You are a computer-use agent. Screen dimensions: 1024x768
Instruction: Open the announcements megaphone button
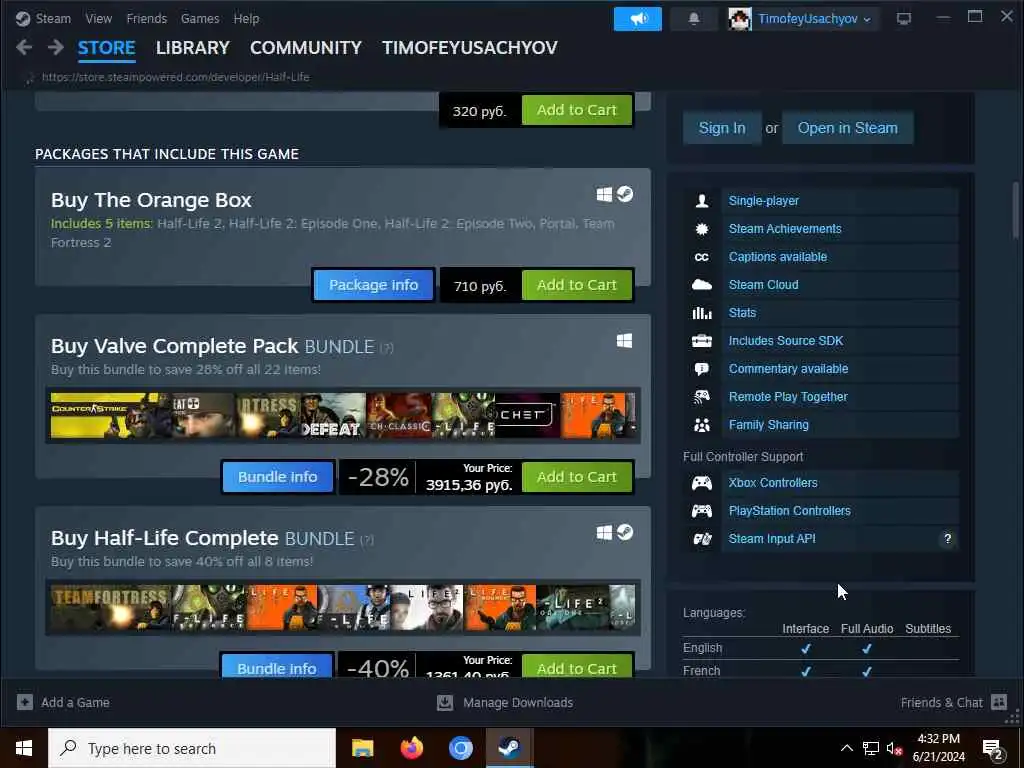click(637, 19)
